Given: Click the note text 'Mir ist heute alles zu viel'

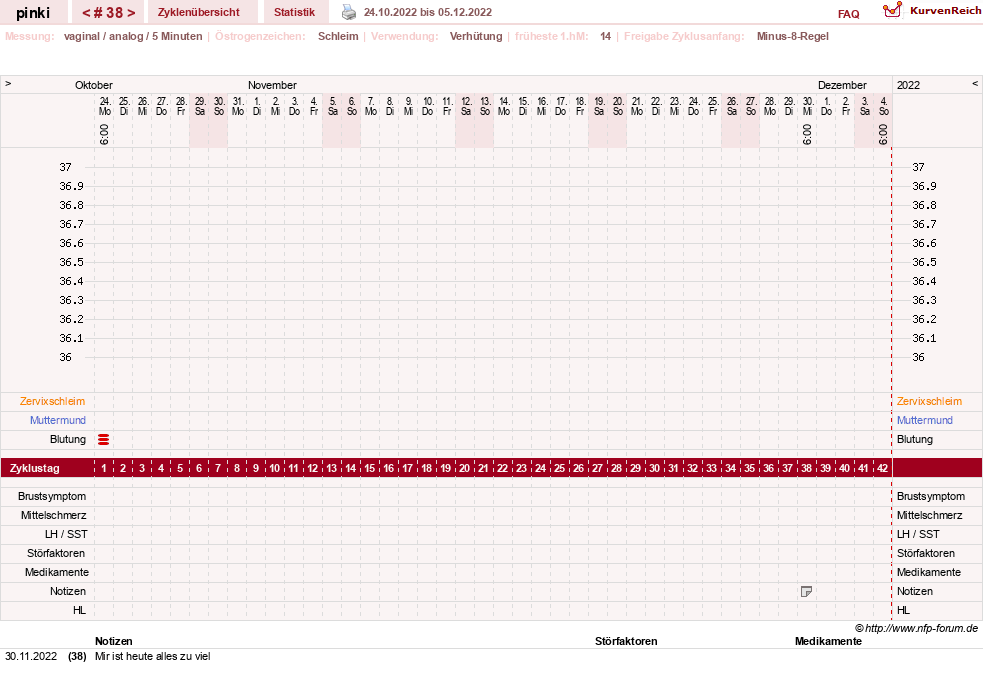Looking at the screenshot, I should coord(152,656).
